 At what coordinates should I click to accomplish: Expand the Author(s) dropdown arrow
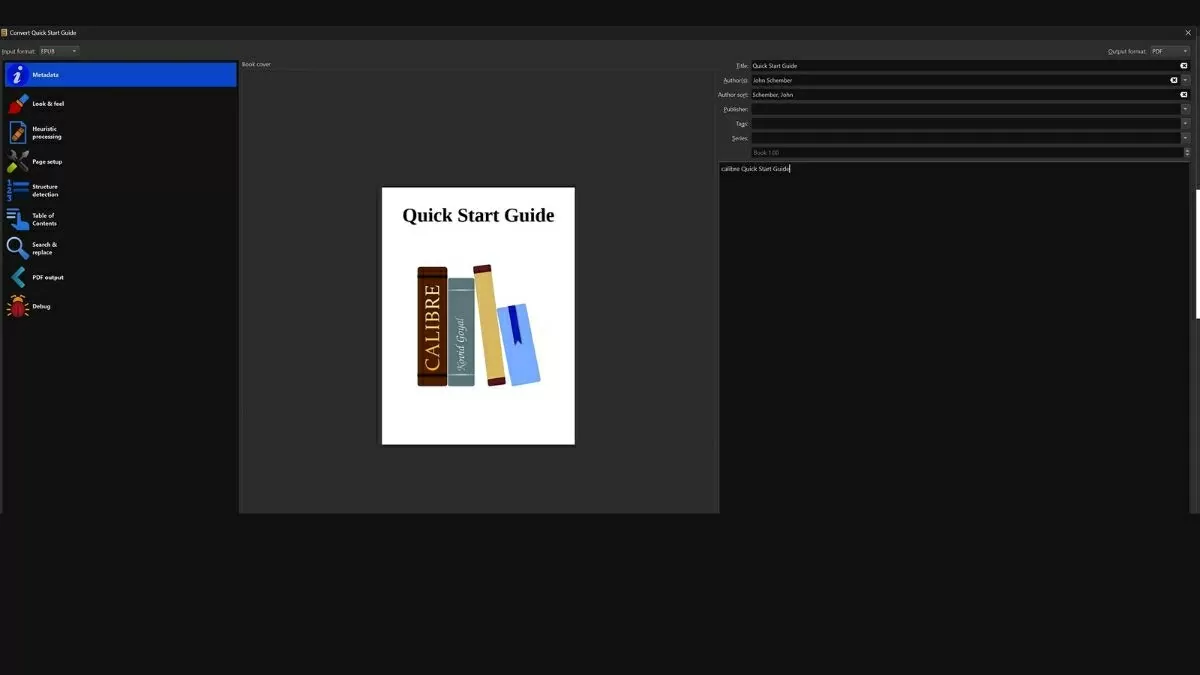tap(1188, 80)
